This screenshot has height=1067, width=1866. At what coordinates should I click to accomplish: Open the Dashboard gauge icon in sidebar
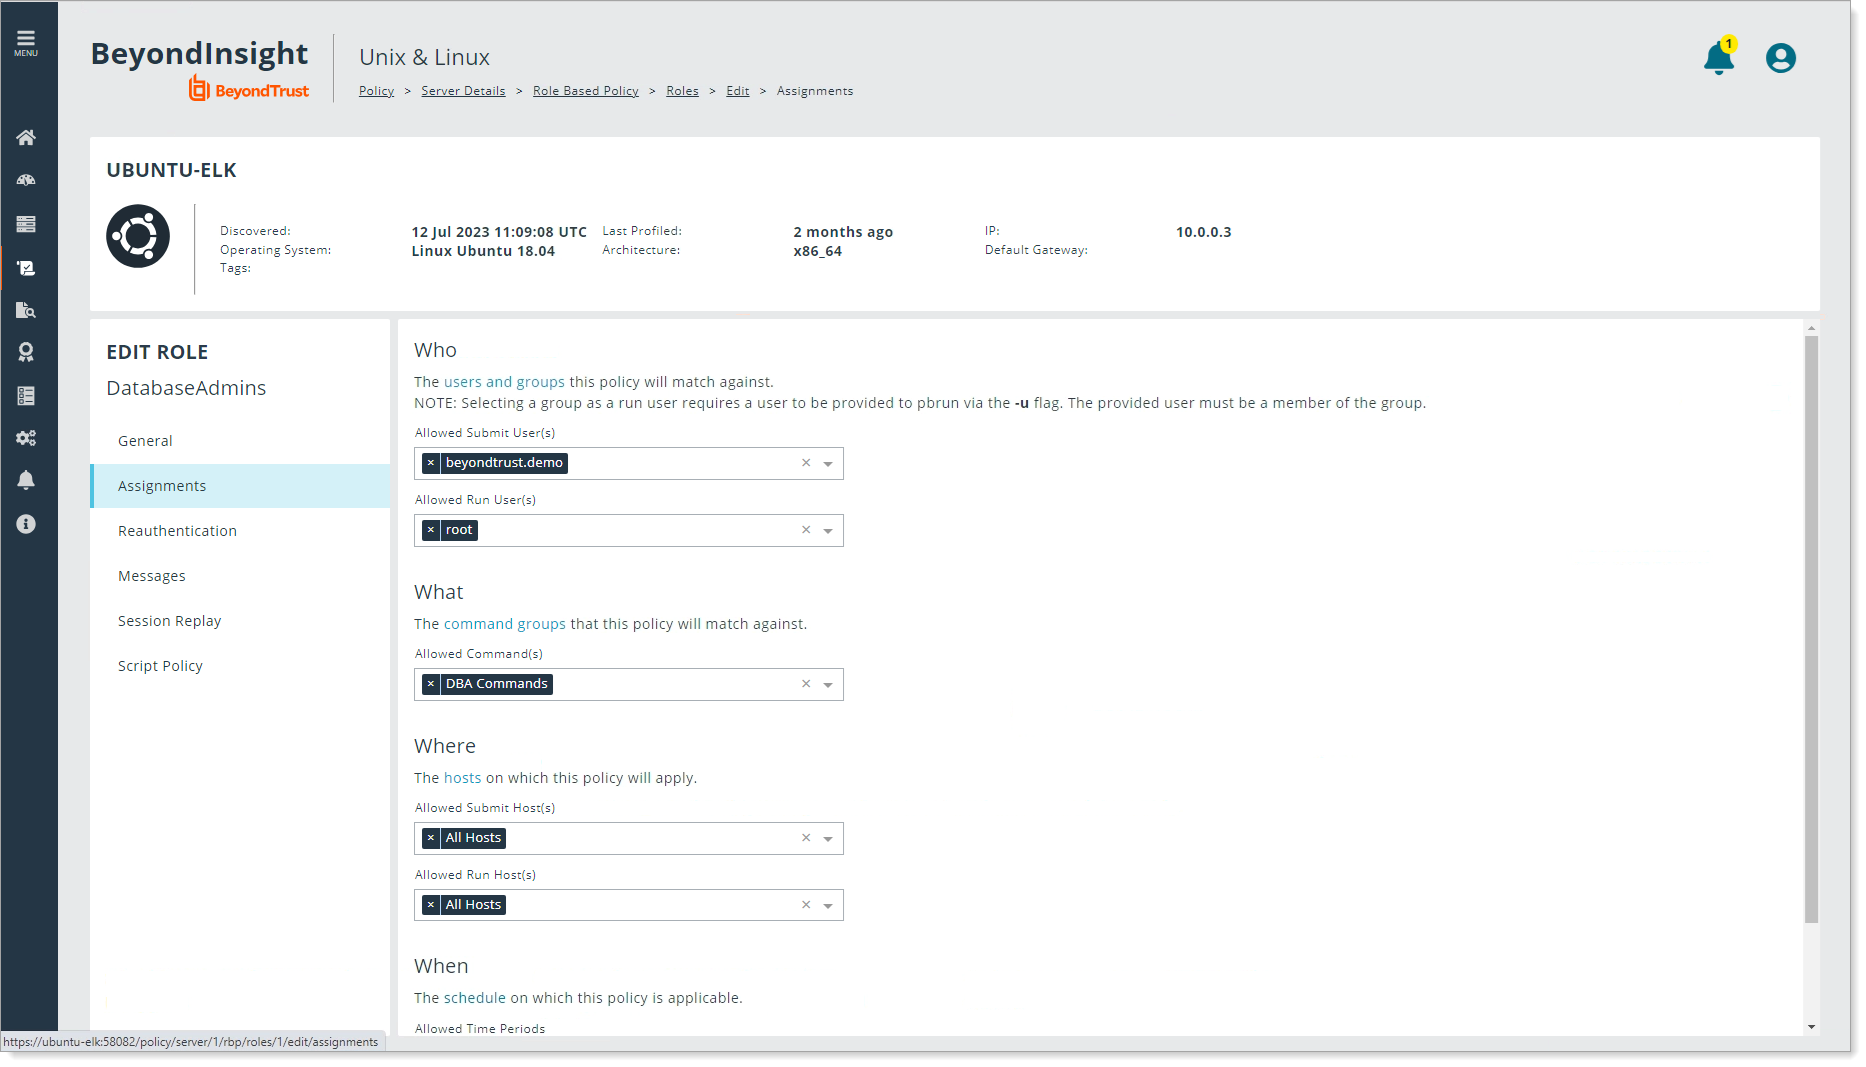click(26, 181)
